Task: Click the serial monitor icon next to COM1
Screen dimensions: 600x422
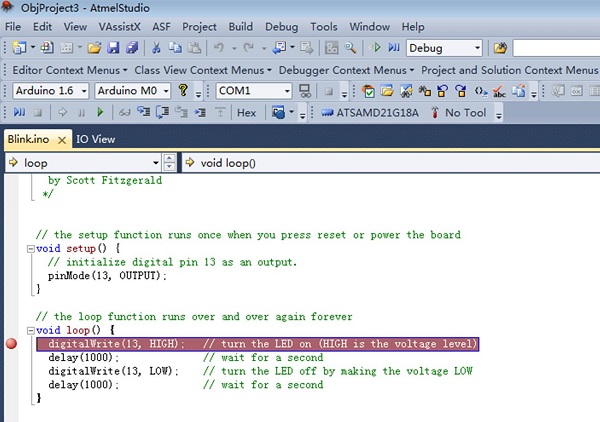Action: [305, 91]
